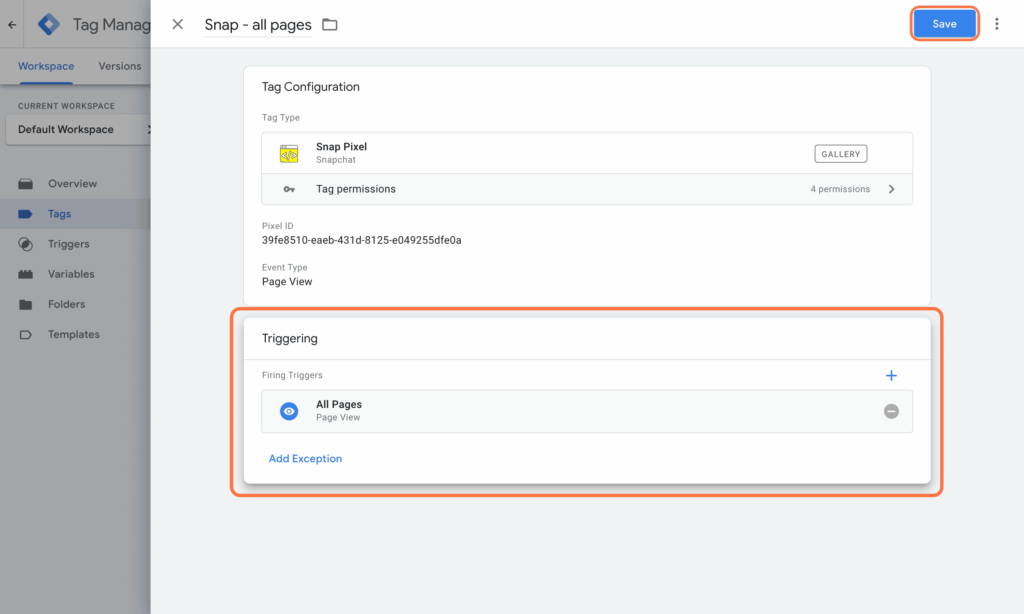
Task: Open the Default Workspace selector
Action: coord(78,129)
